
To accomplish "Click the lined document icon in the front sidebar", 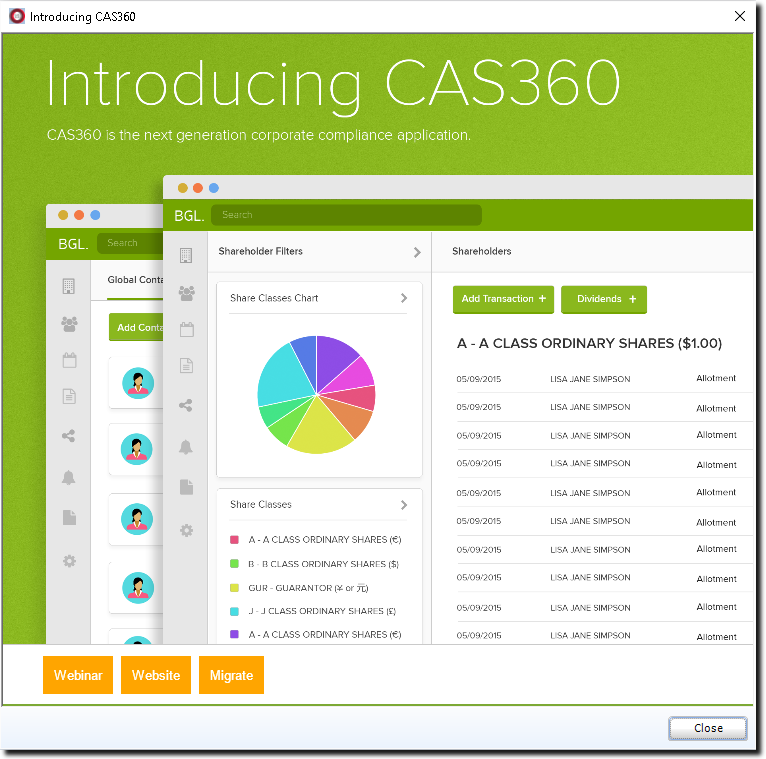I will pos(186,366).
